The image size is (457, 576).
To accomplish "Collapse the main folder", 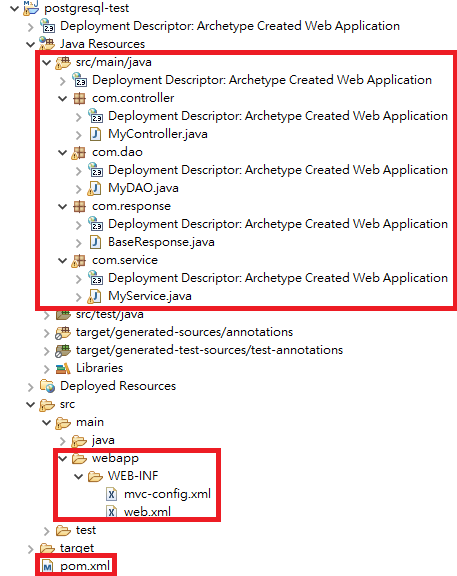I will tap(47, 422).
